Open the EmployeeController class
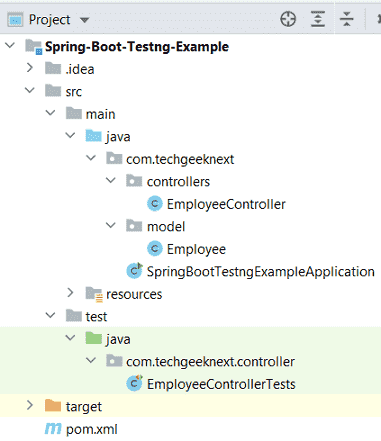 click(226, 204)
